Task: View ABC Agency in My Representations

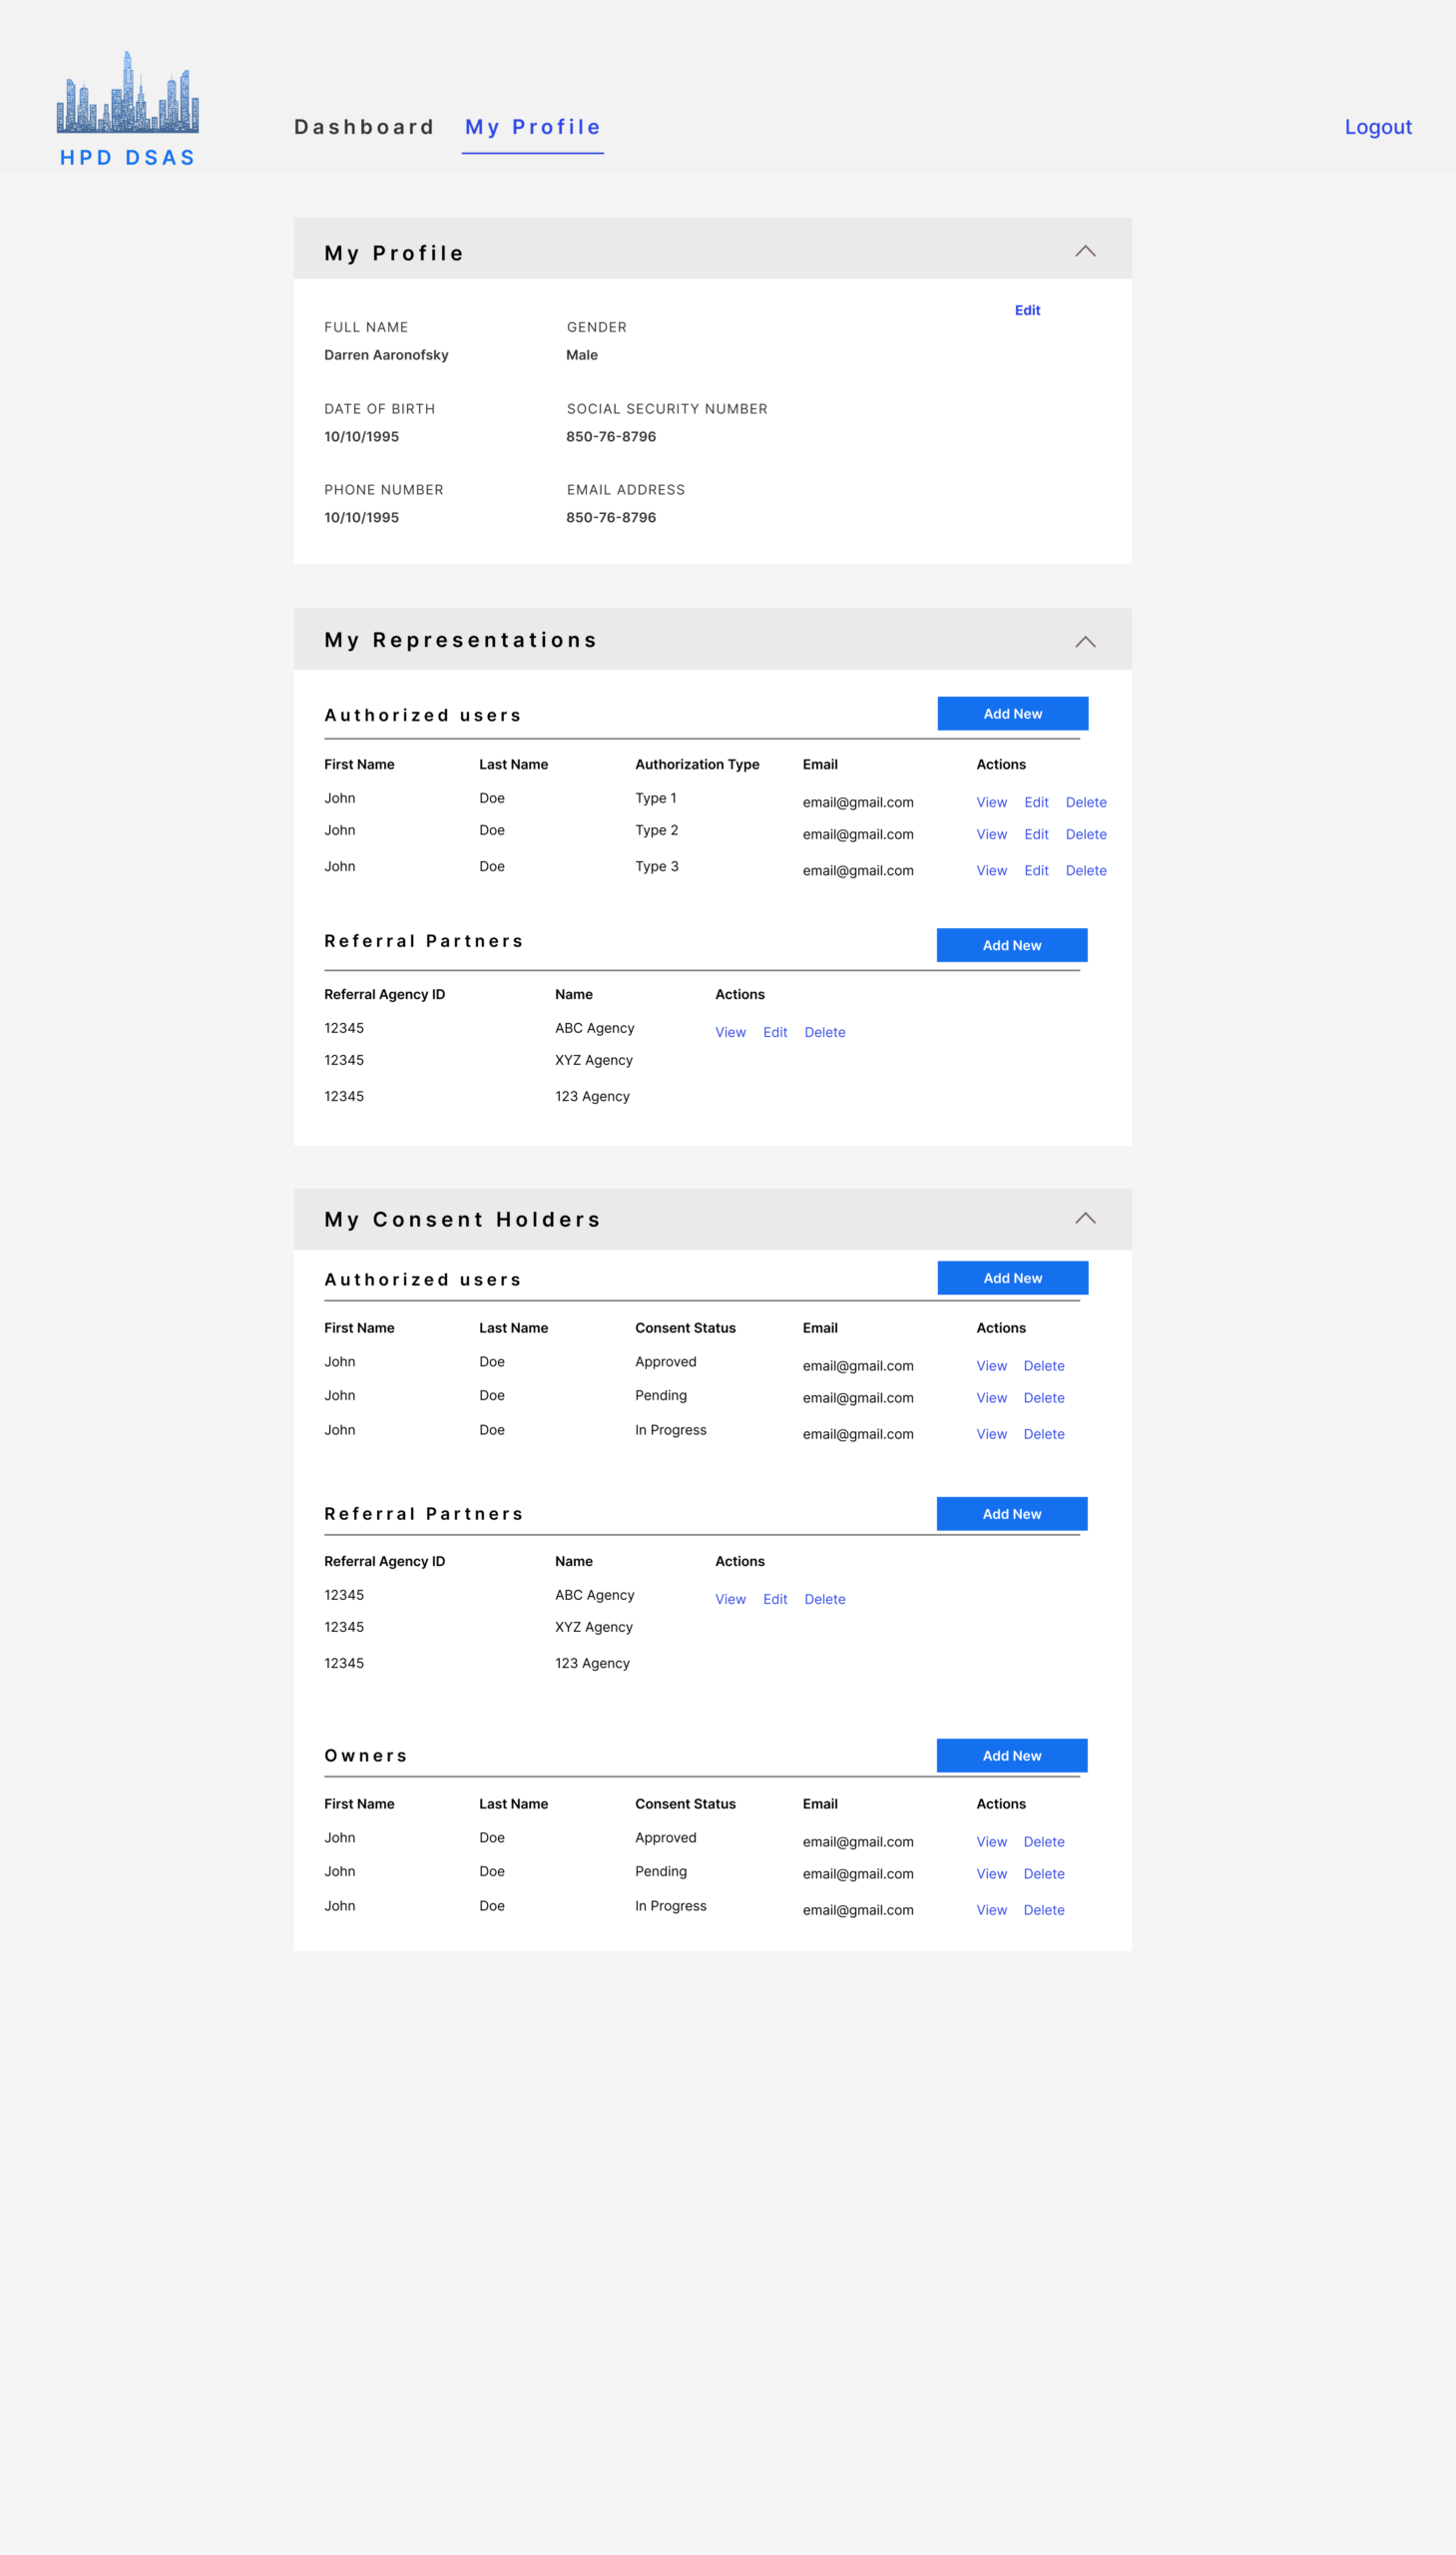Action: (x=730, y=1032)
